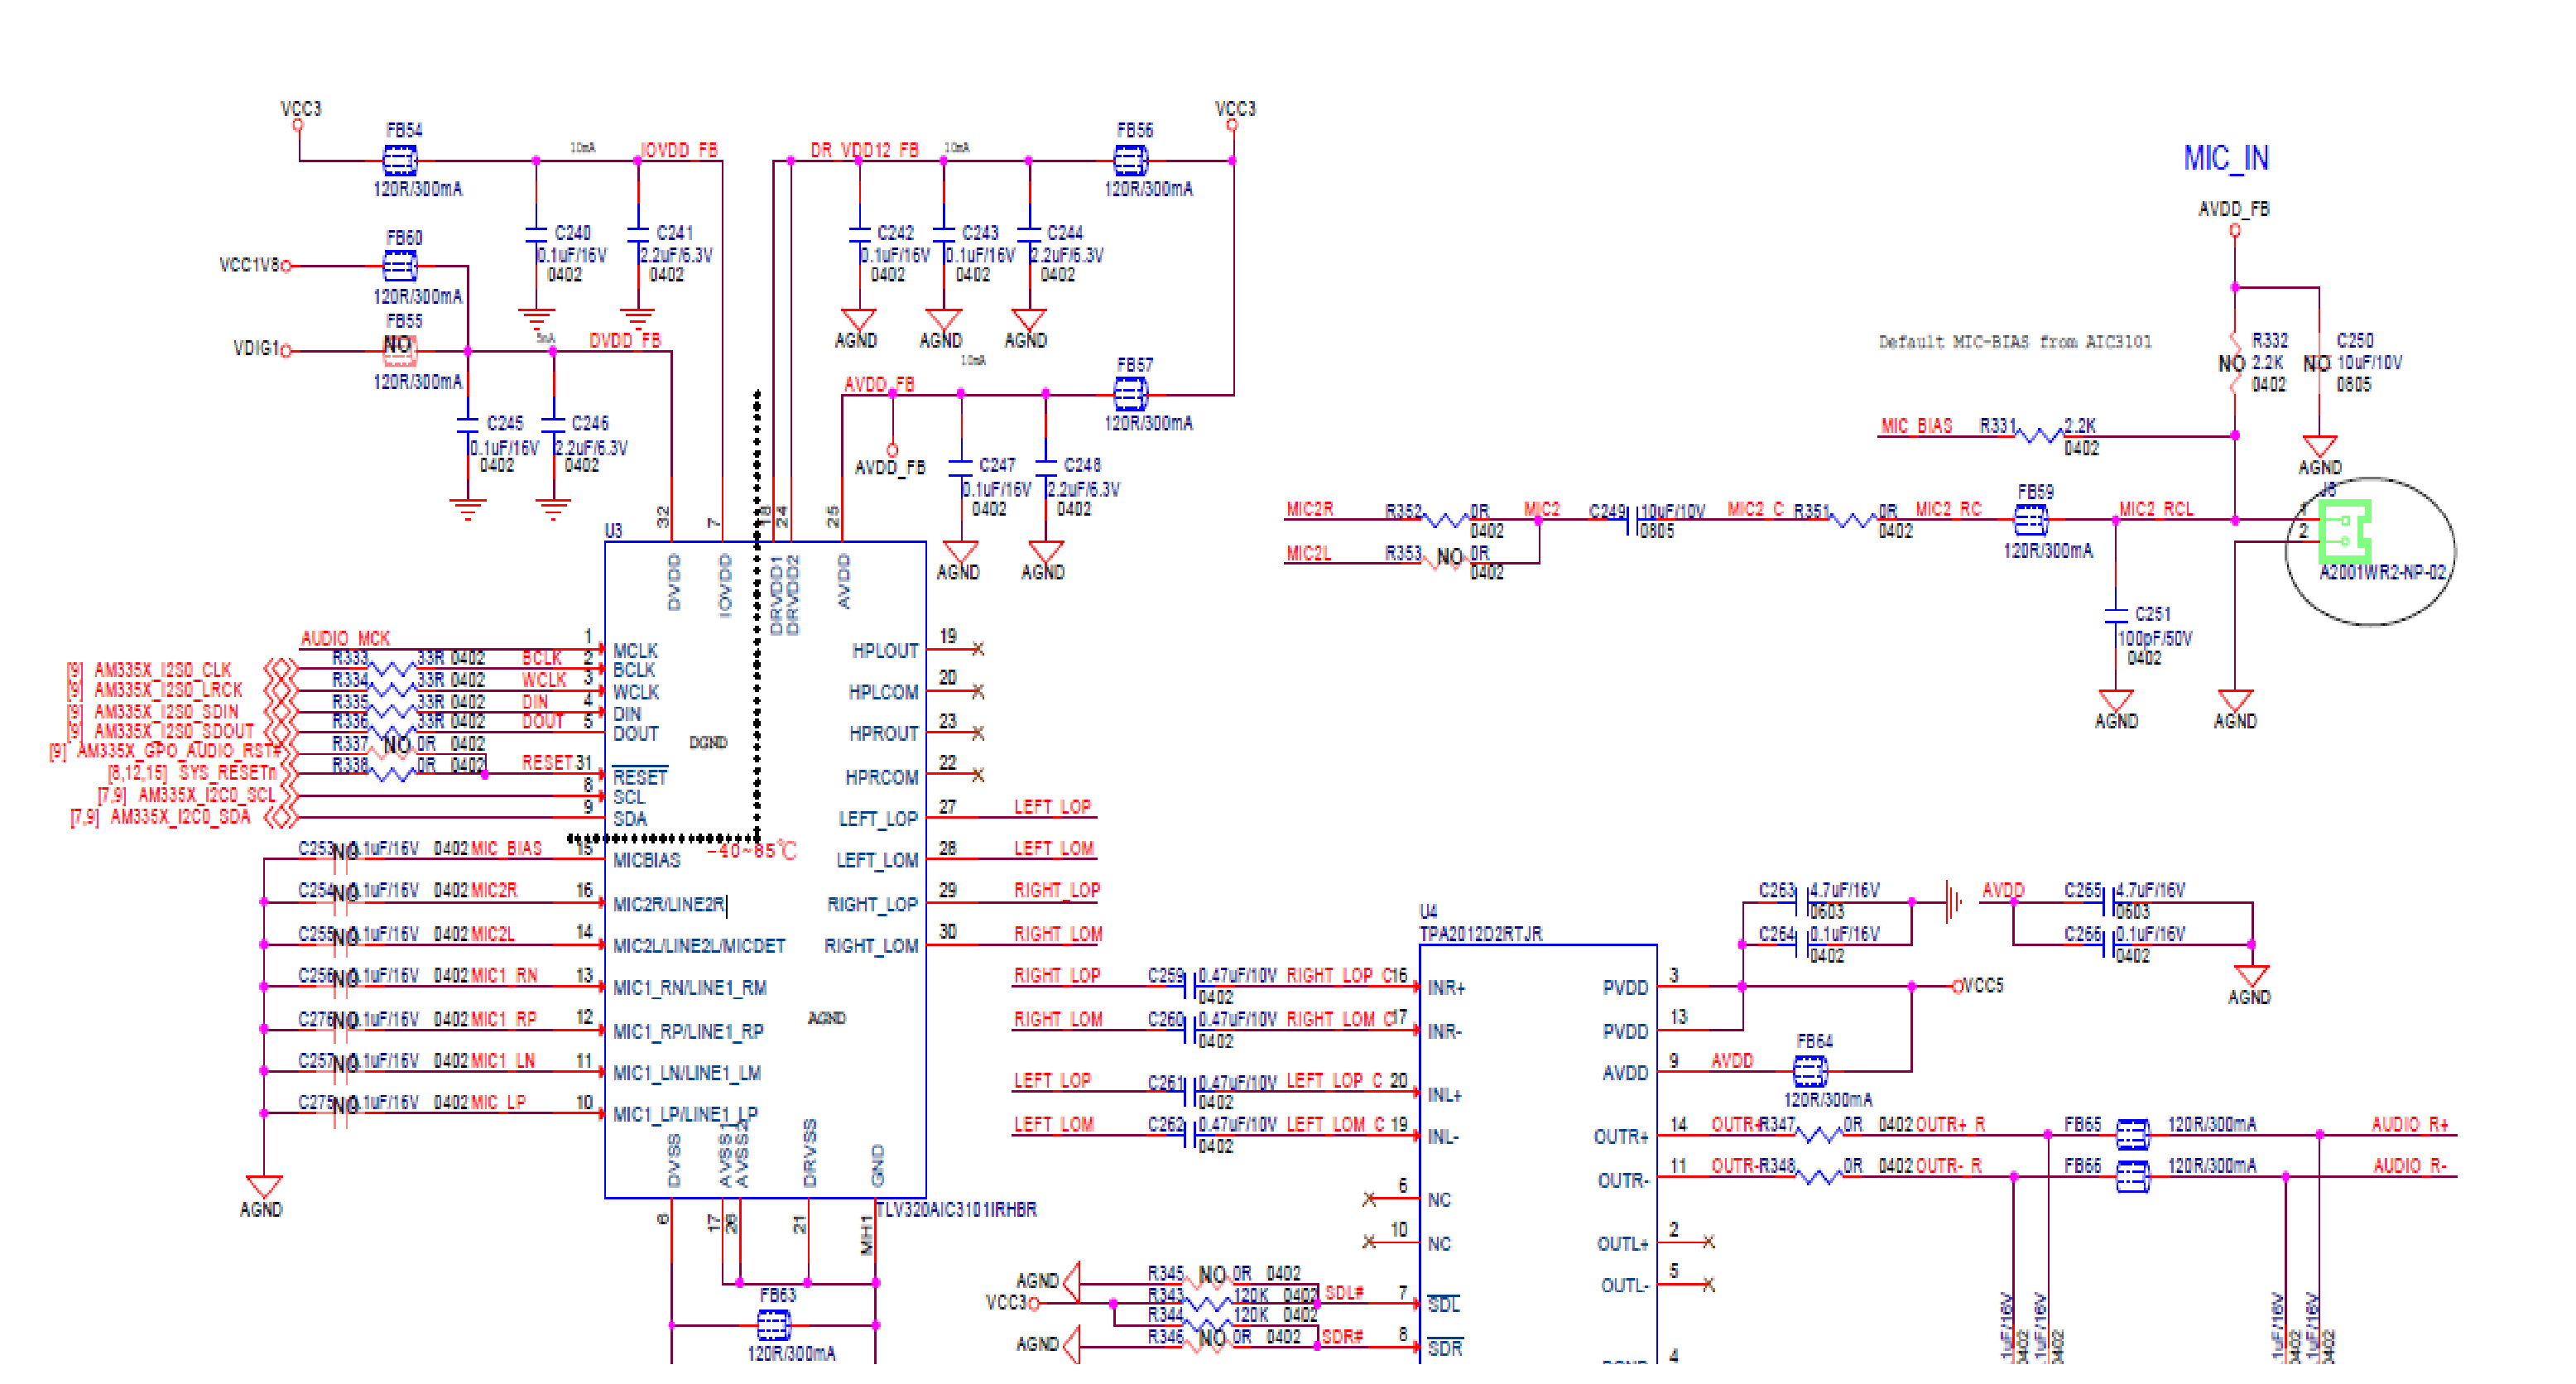Image resolution: width=2576 pixels, height=1384 pixels.
Task: Select the FB59 ferrite bead symbol
Action: click(2030, 520)
